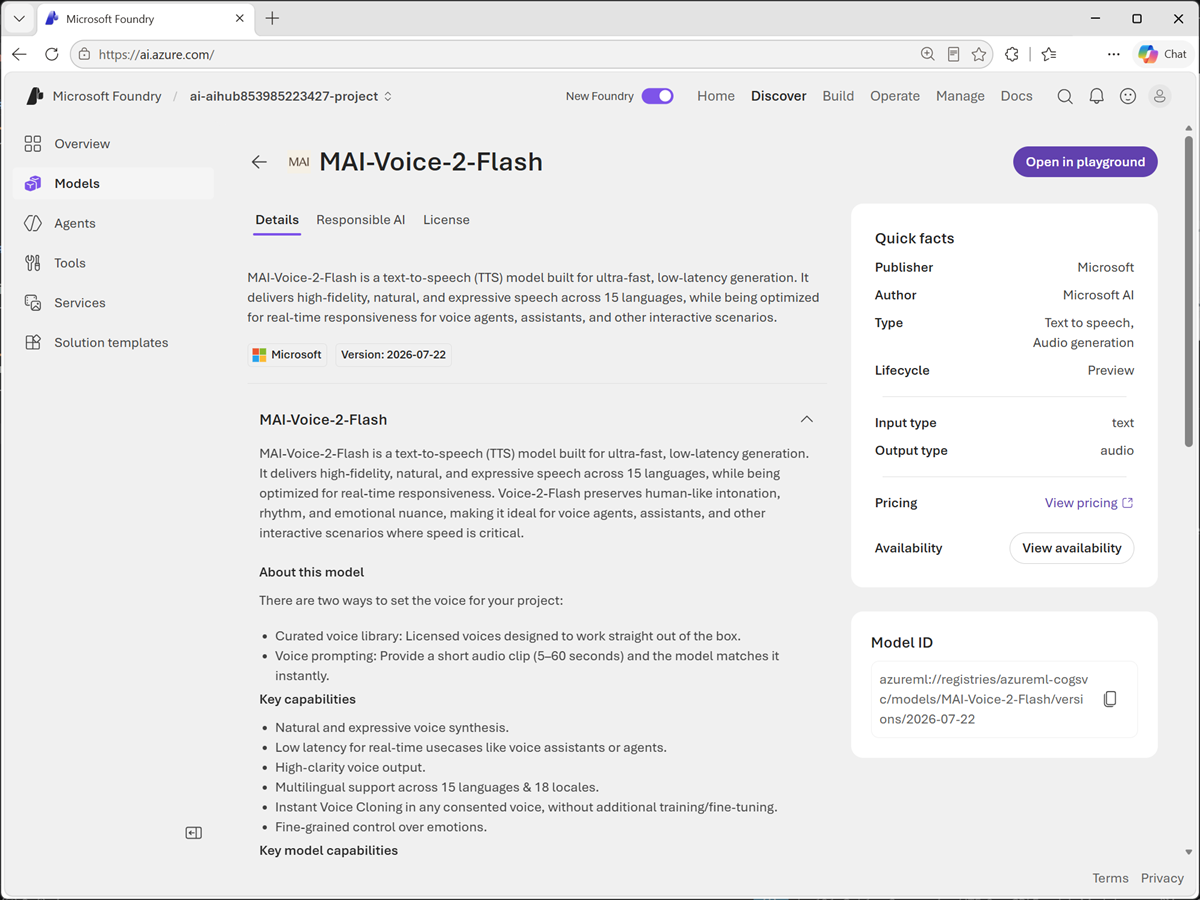The height and width of the screenshot is (900, 1200).
Task: Open a new browser tab
Action: point(272,18)
